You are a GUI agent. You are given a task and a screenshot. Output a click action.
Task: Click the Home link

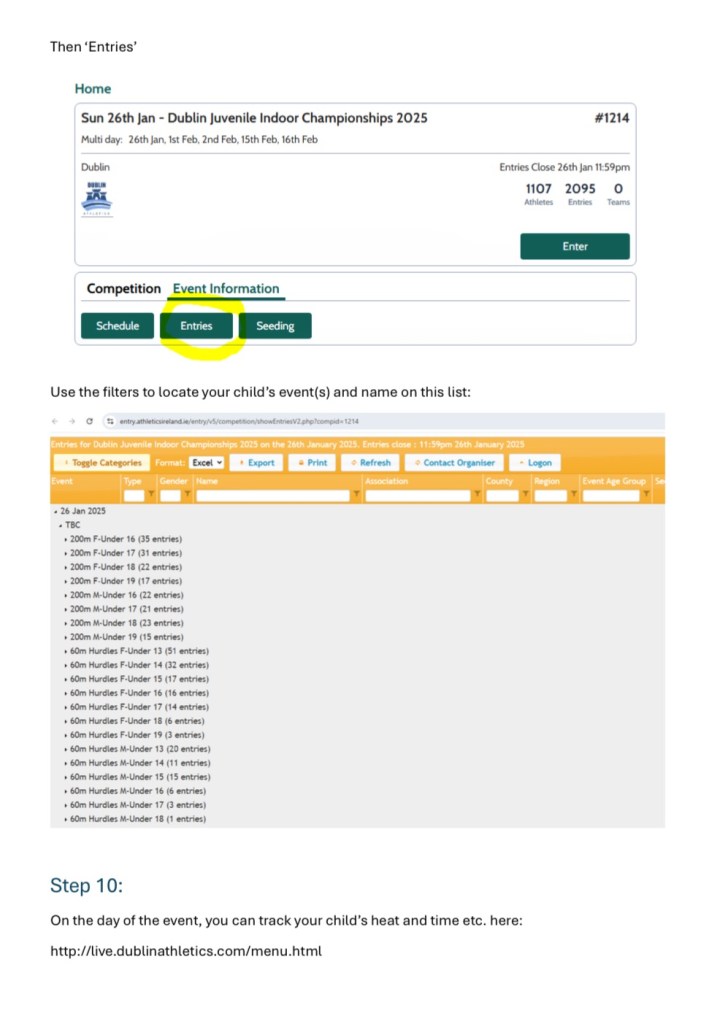pyautogui.click(x=93, y=89)
